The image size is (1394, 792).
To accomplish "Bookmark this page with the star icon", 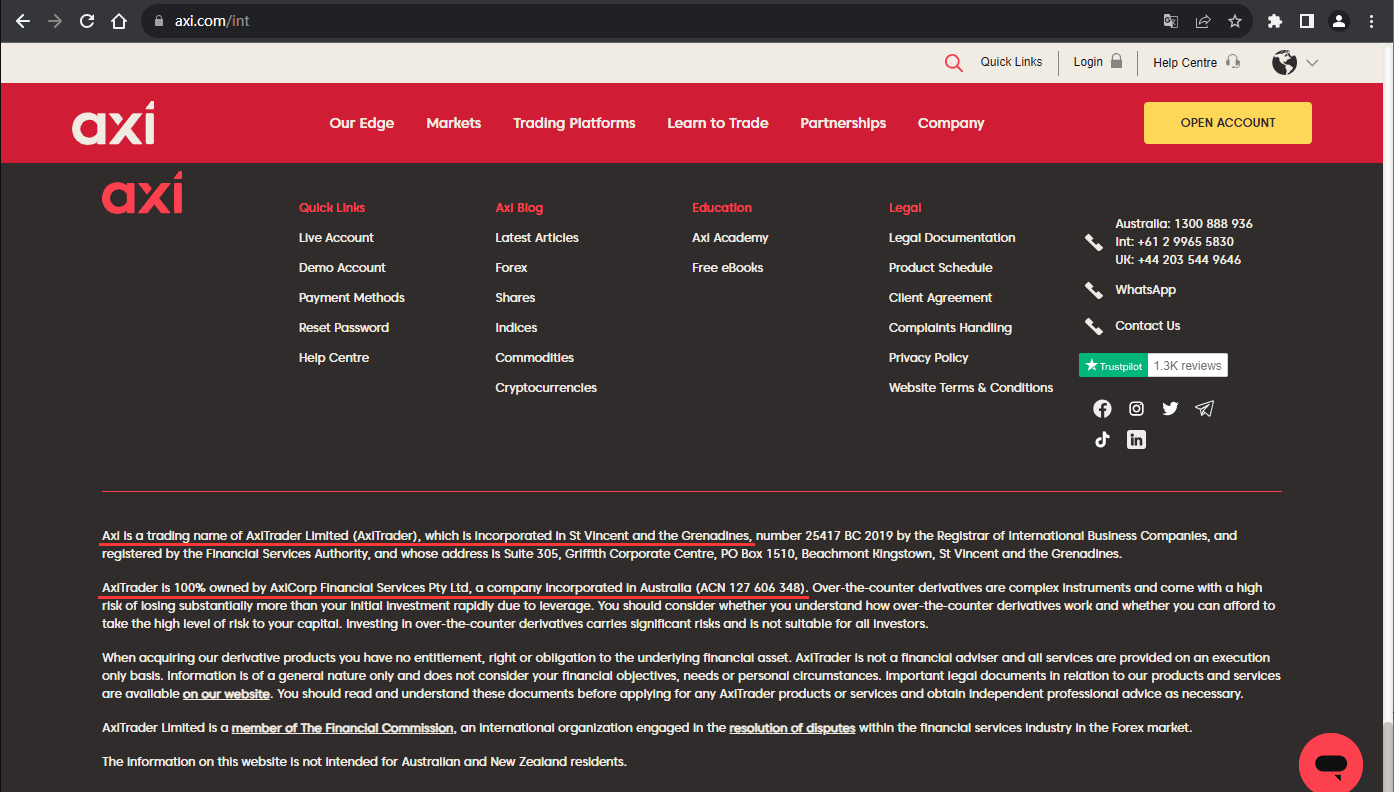I will 1235,21.
